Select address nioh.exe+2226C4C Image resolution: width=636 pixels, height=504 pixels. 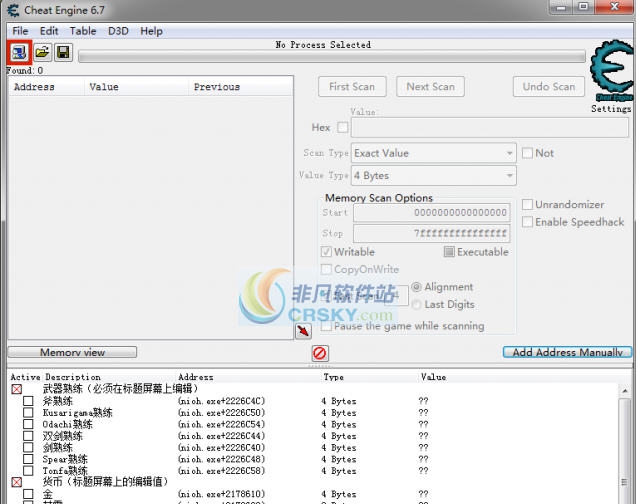click(221, 401)
